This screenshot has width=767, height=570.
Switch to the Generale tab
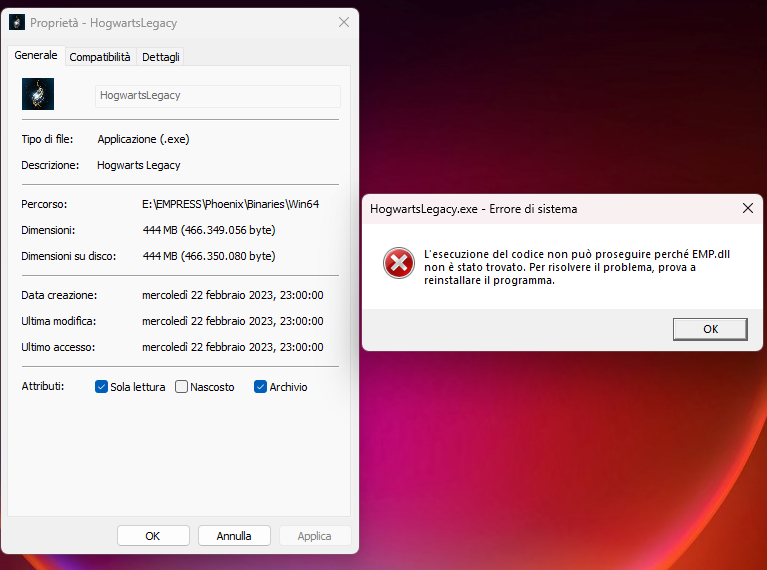click(36, 55)
